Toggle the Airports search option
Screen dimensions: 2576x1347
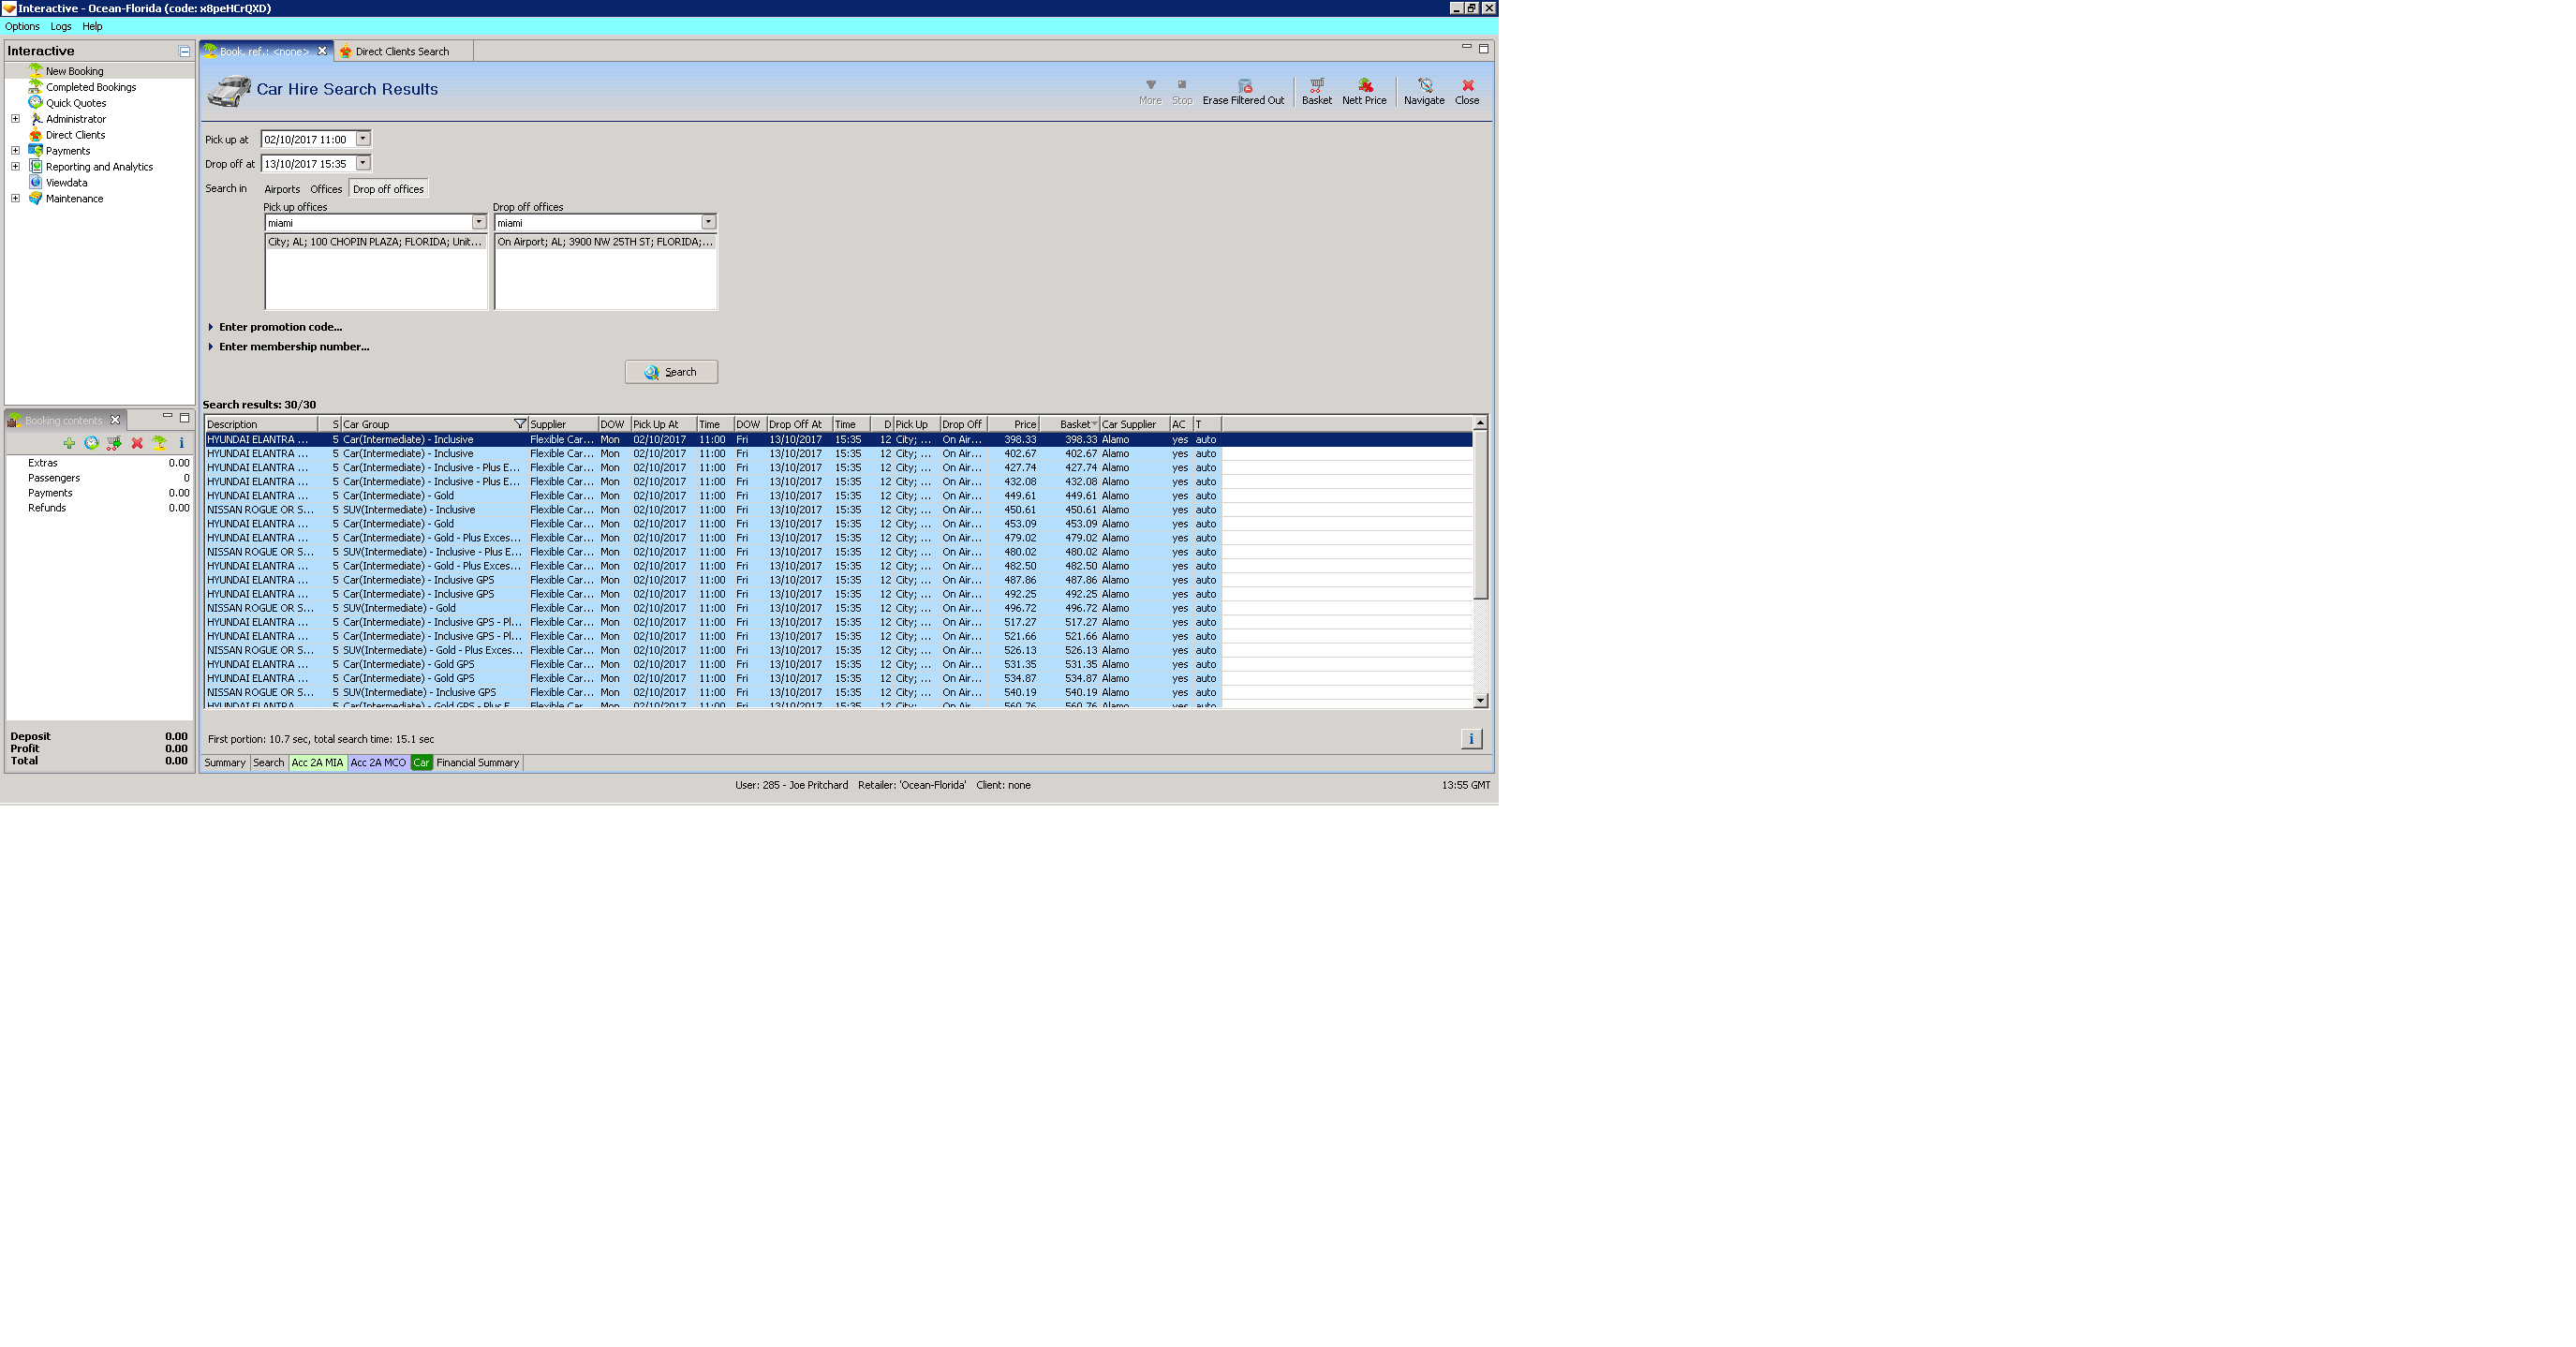coord(281,189)
